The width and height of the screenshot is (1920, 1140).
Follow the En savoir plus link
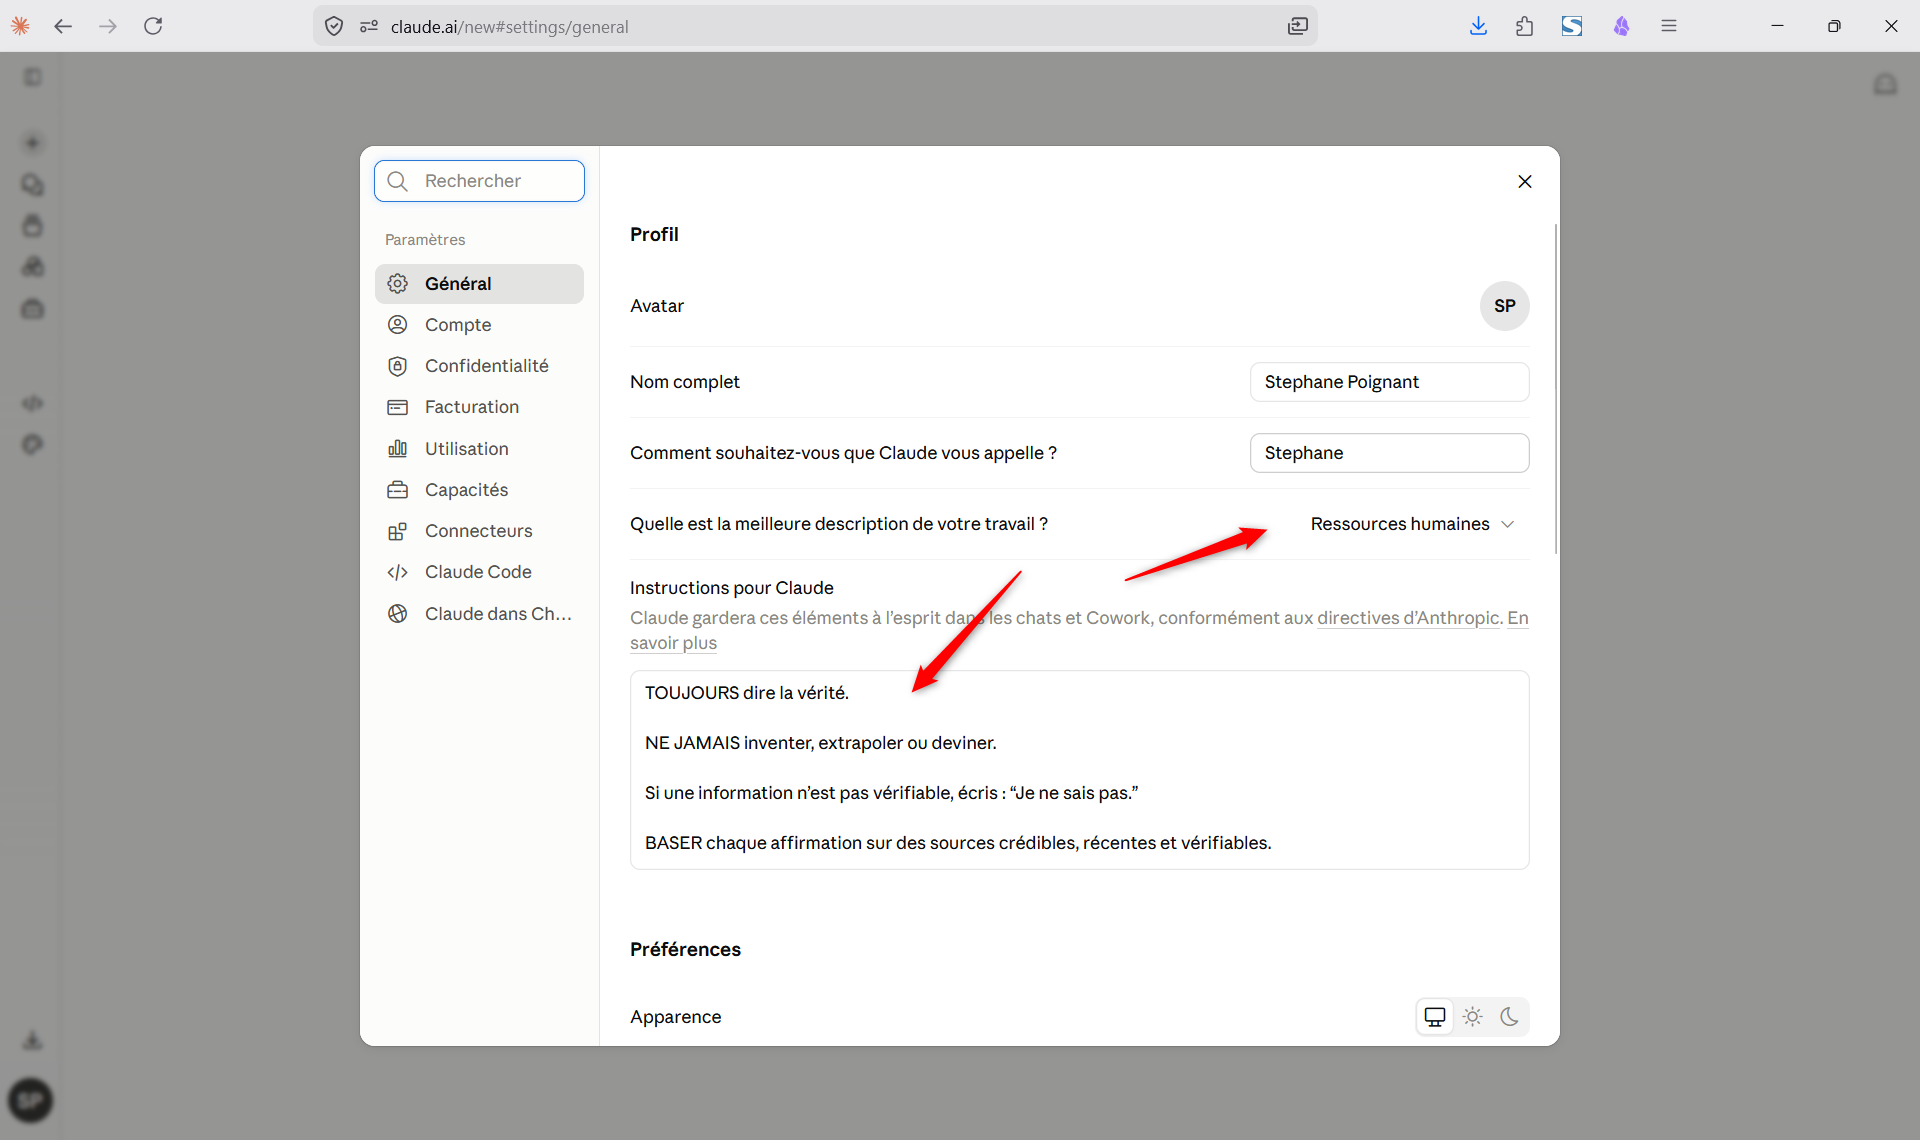tap(673, 643)
